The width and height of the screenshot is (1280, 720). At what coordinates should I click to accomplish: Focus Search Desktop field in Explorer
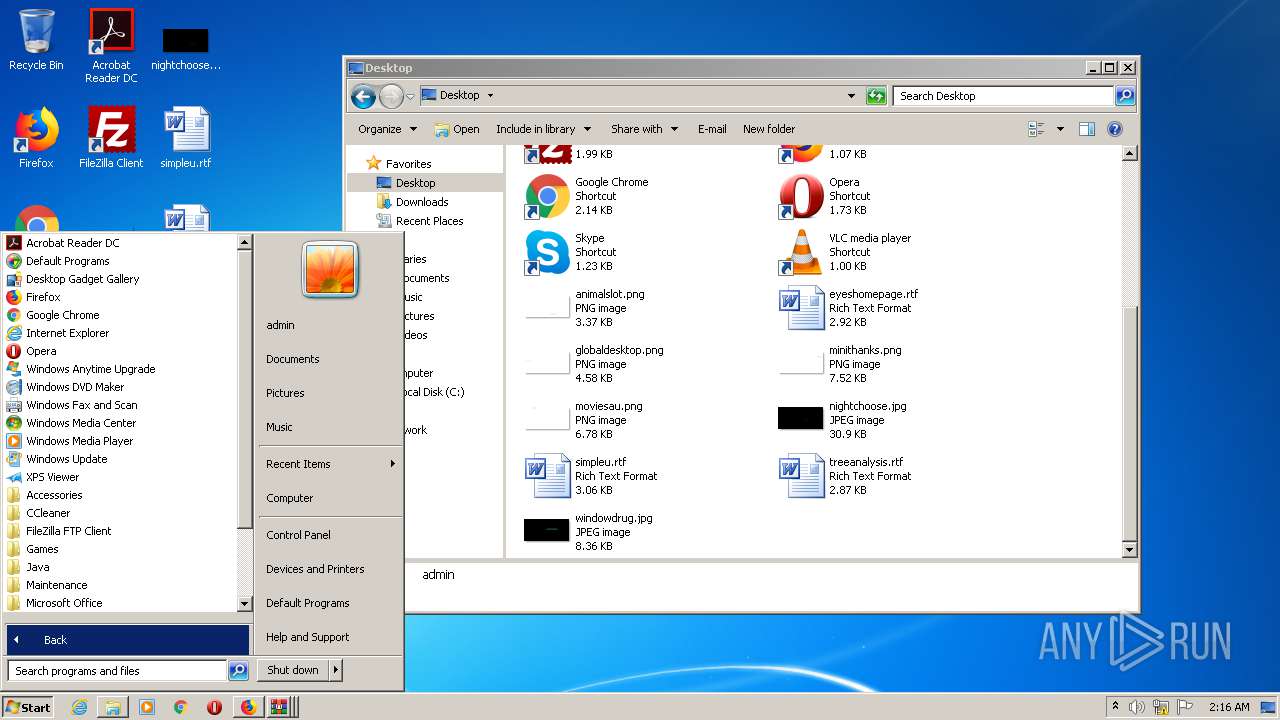click(1003, 96)
